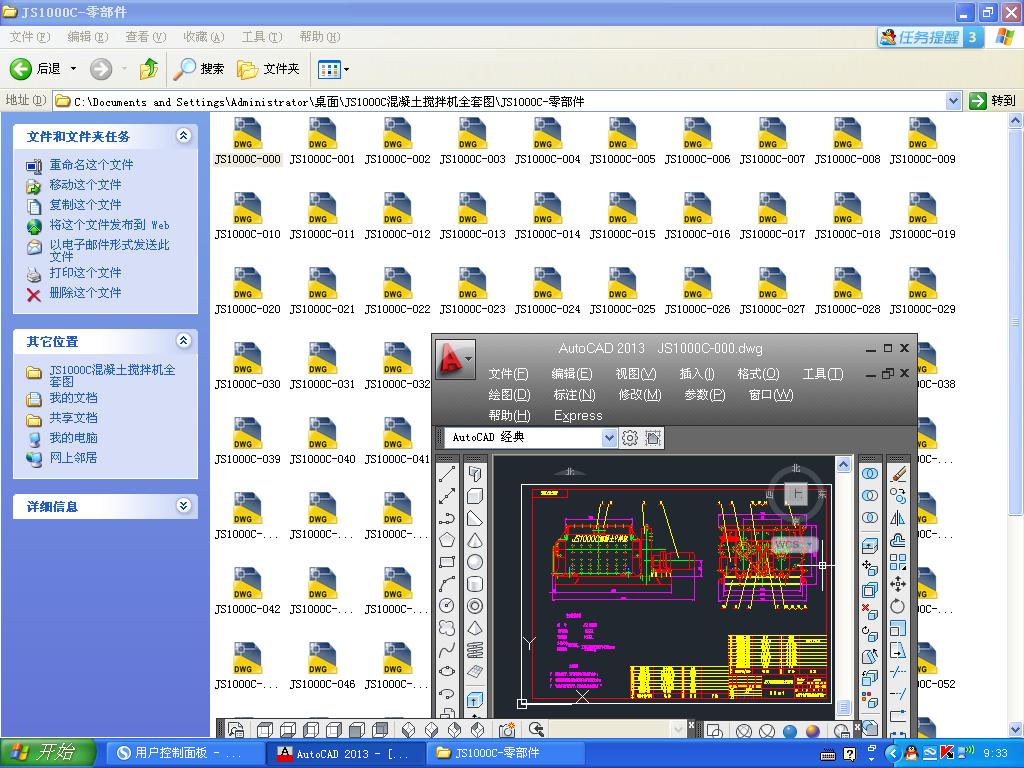
Task: Click the Intersect solid editing icon
Action: [869, 518]
